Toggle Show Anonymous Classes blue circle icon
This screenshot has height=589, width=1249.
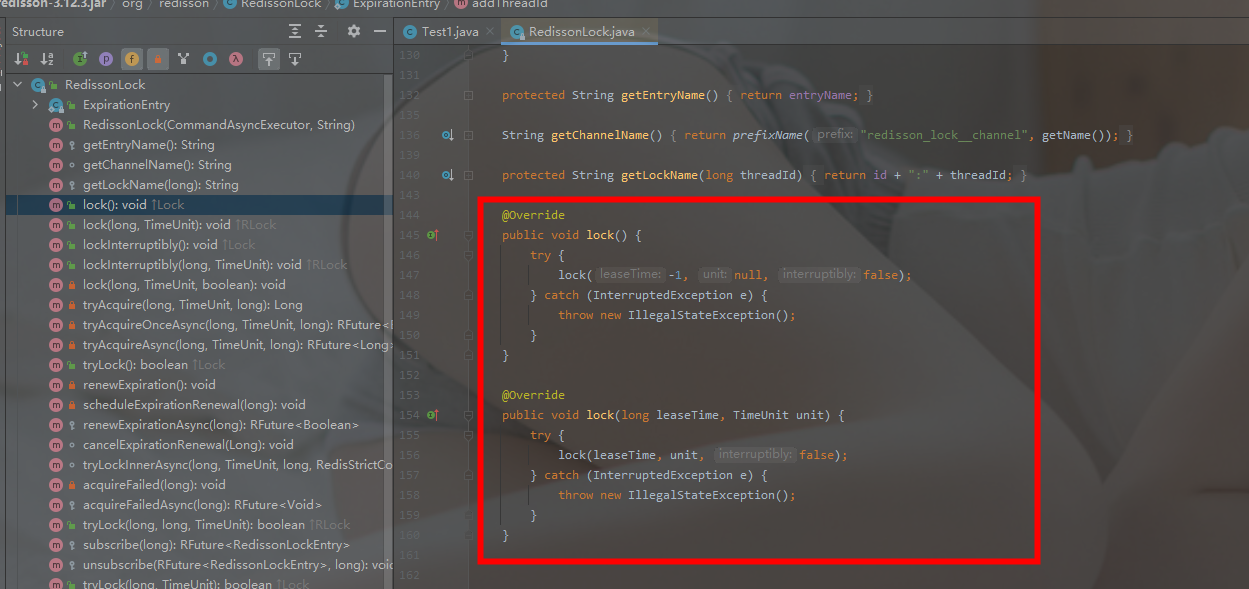point(210,59)
